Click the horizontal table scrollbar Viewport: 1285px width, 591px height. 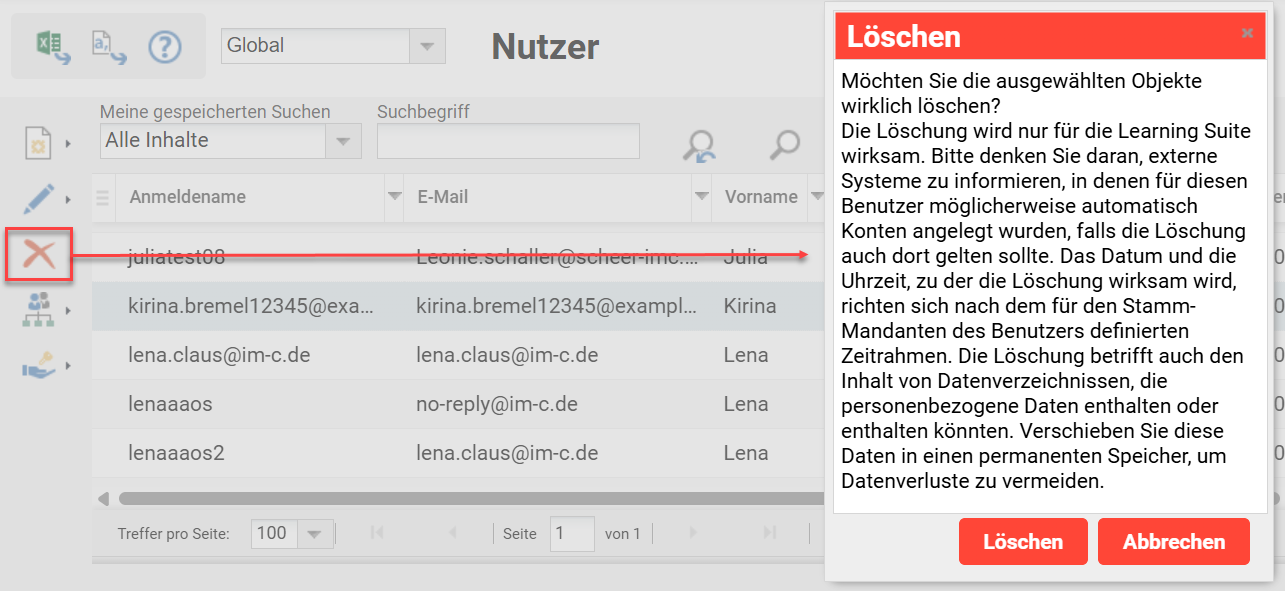coord(470,498)
